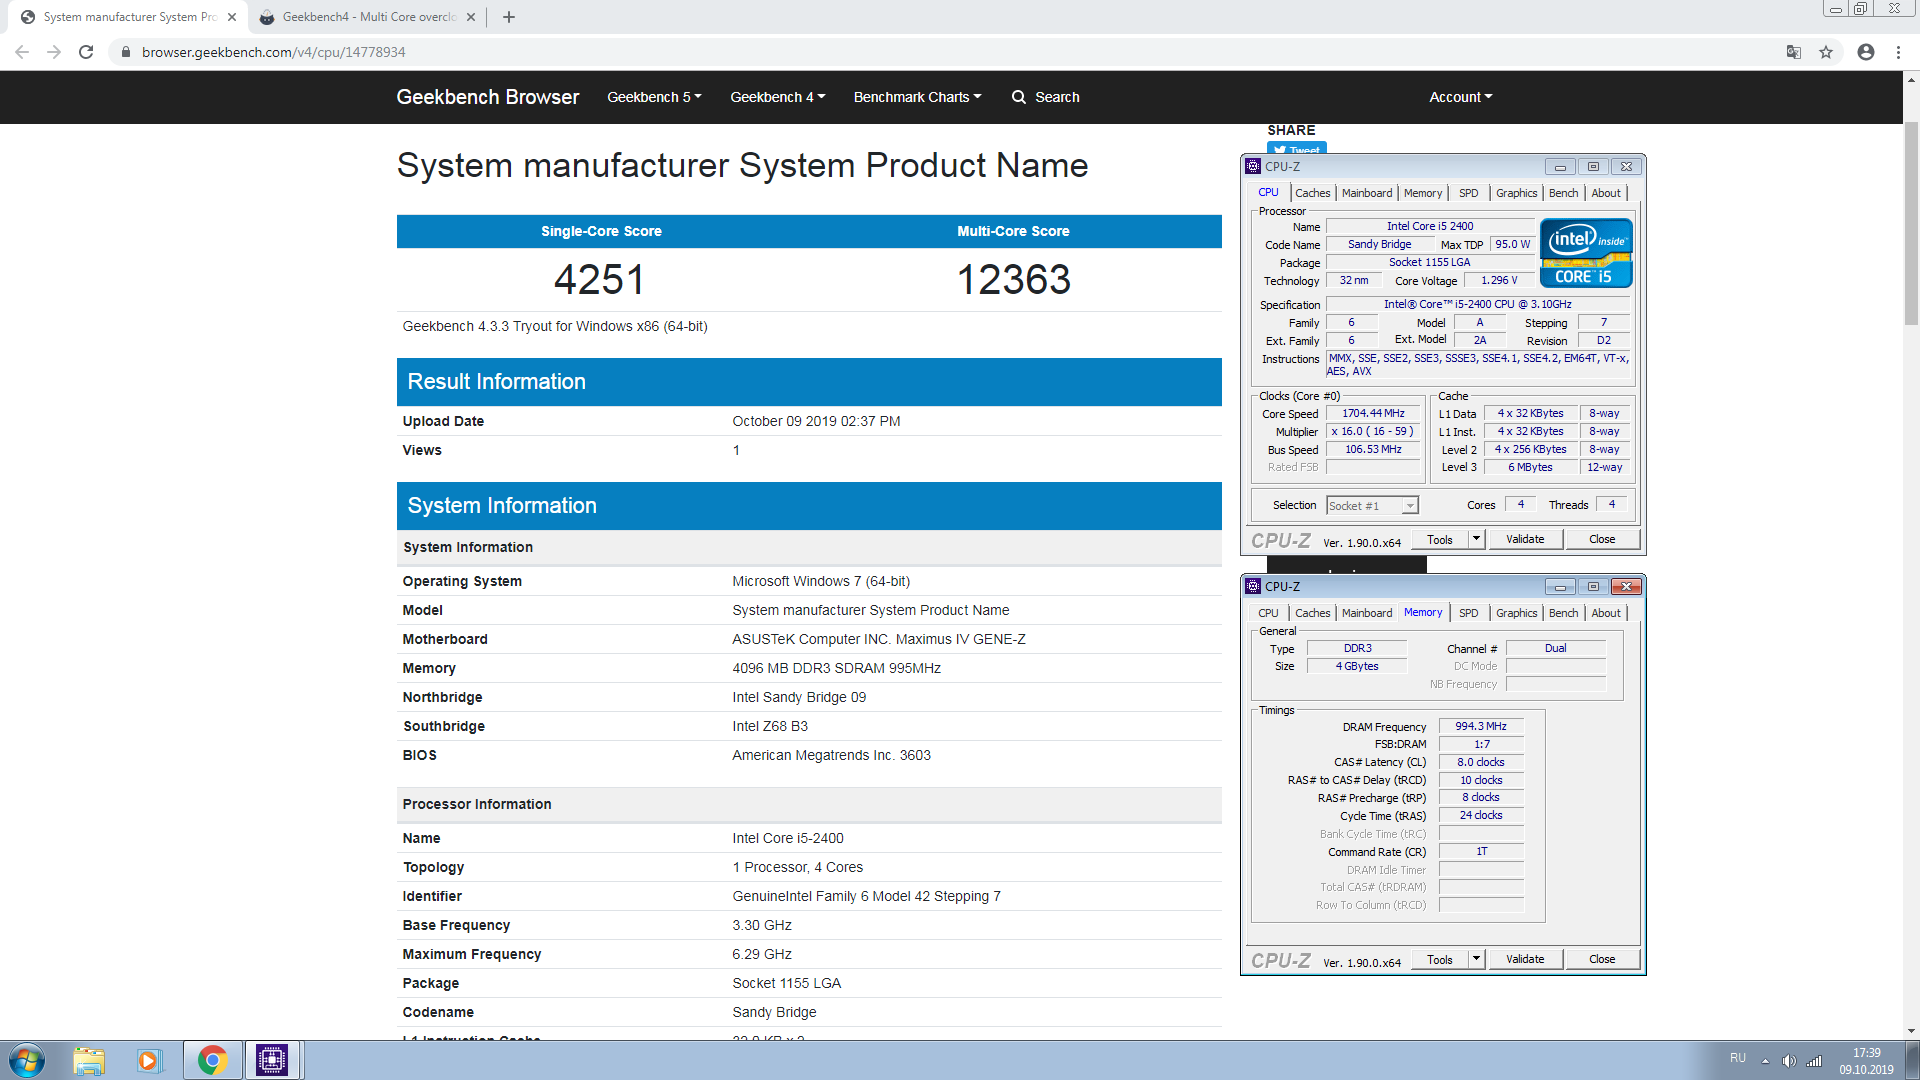The image size is (1920, 1080).
Task: Expand Tools arrow in upper CPU-Z window
Action: pyautogui.click(x=1476, y=540)
